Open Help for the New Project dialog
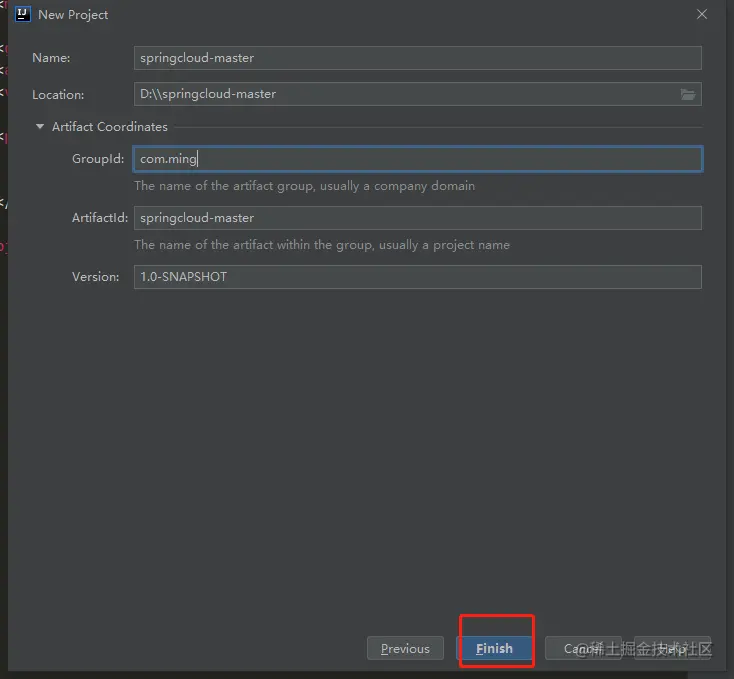This screenshot has height=679, width=734. (x=673, y=648)
